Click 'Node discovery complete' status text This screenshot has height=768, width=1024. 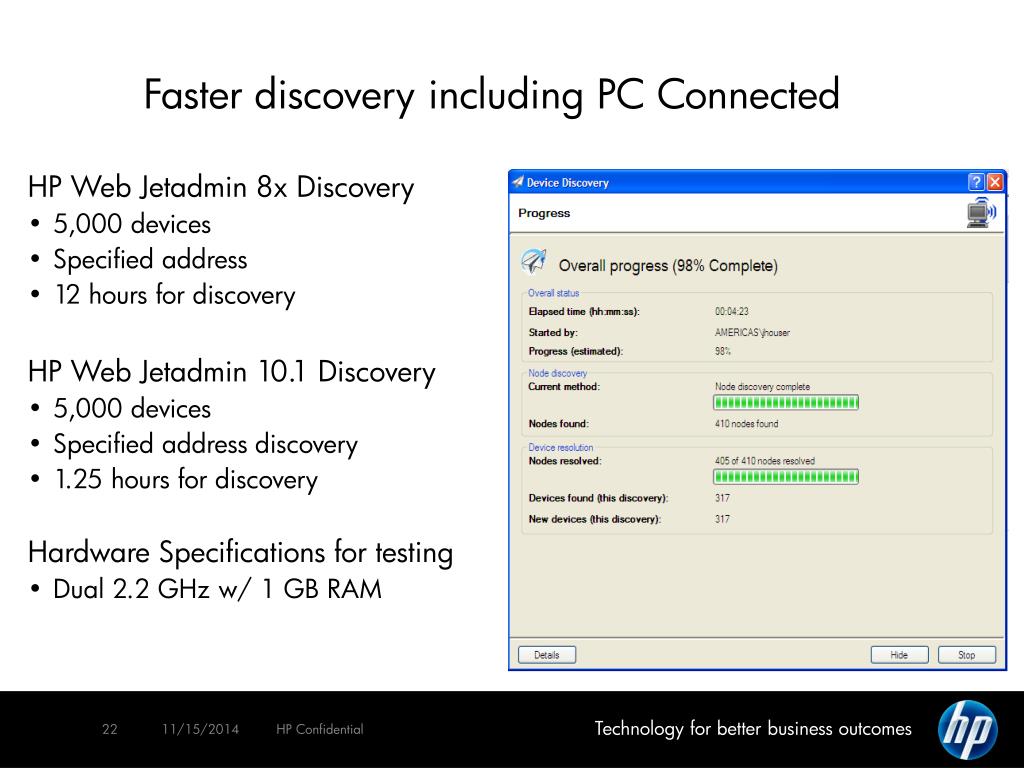[762, 387]
